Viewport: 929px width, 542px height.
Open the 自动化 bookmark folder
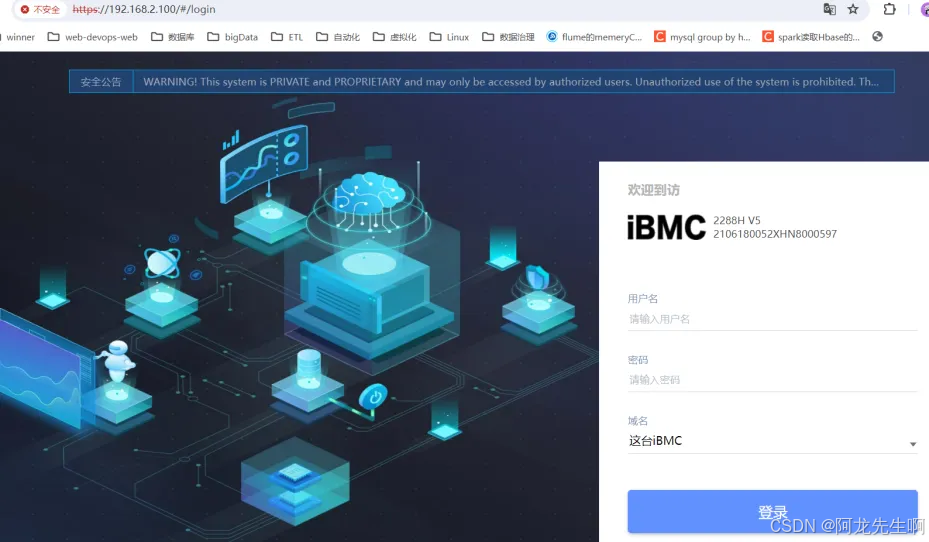tap(338, 37)
